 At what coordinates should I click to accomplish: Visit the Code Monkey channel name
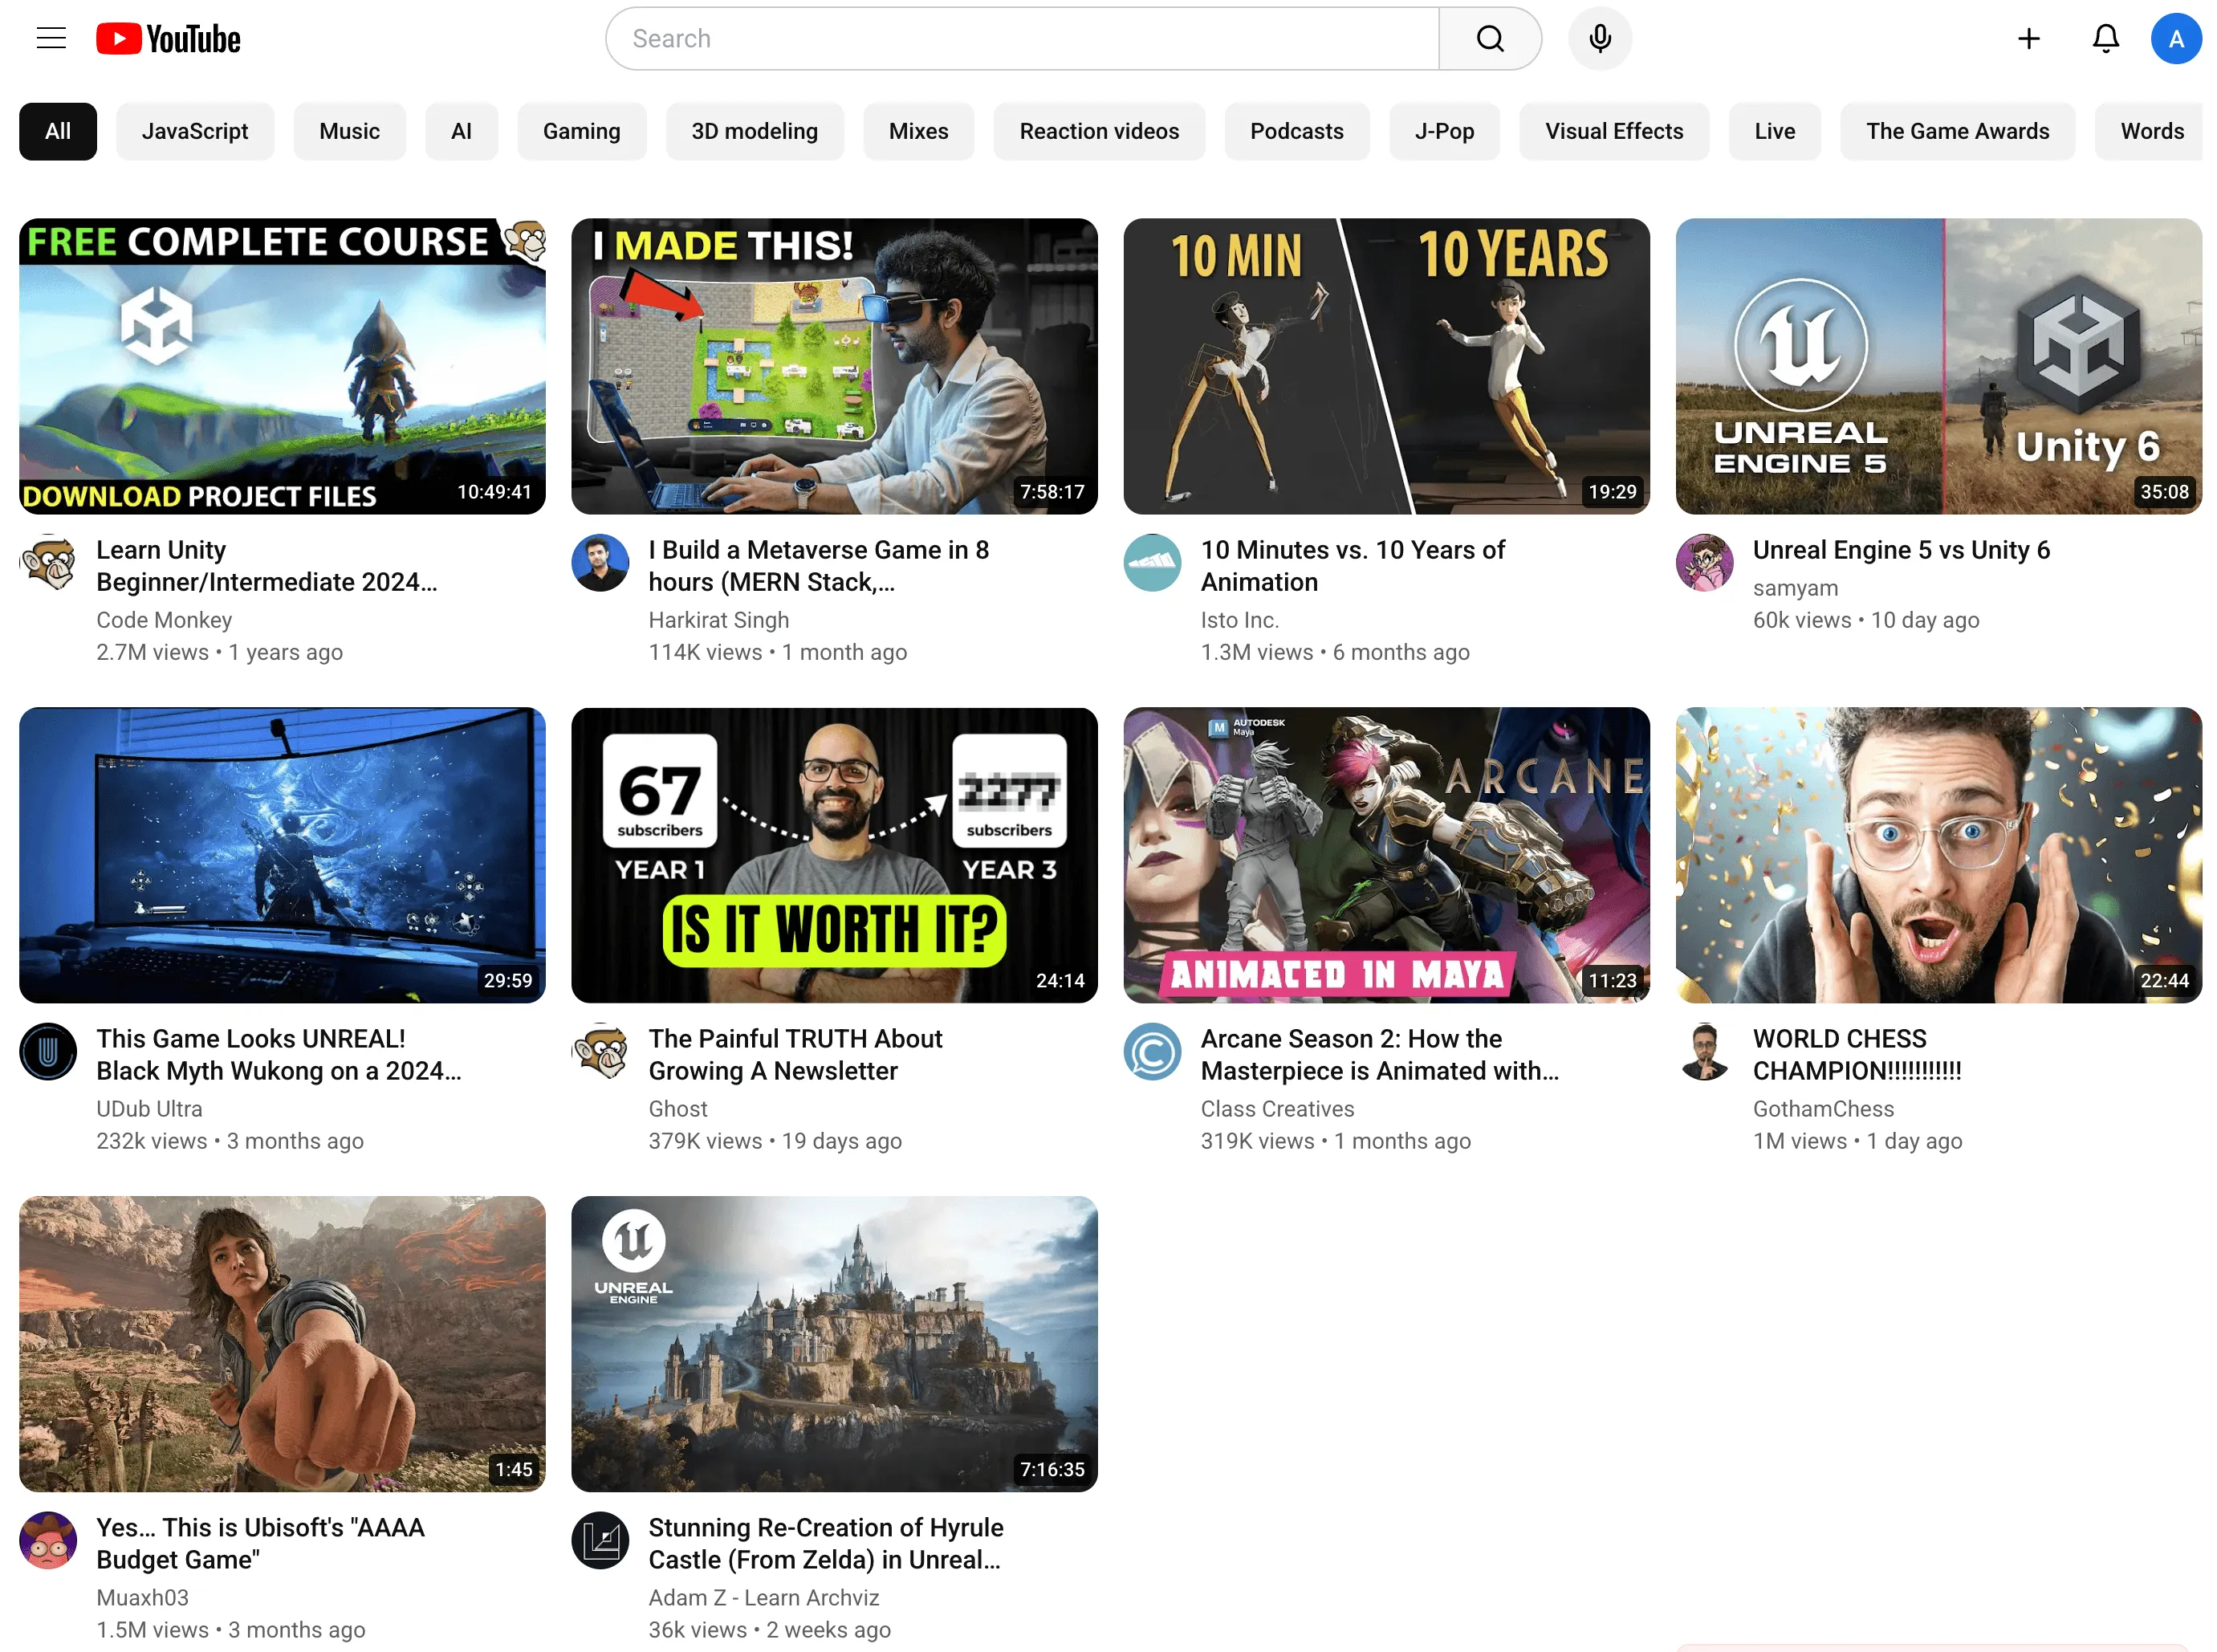tap(164, 620)
